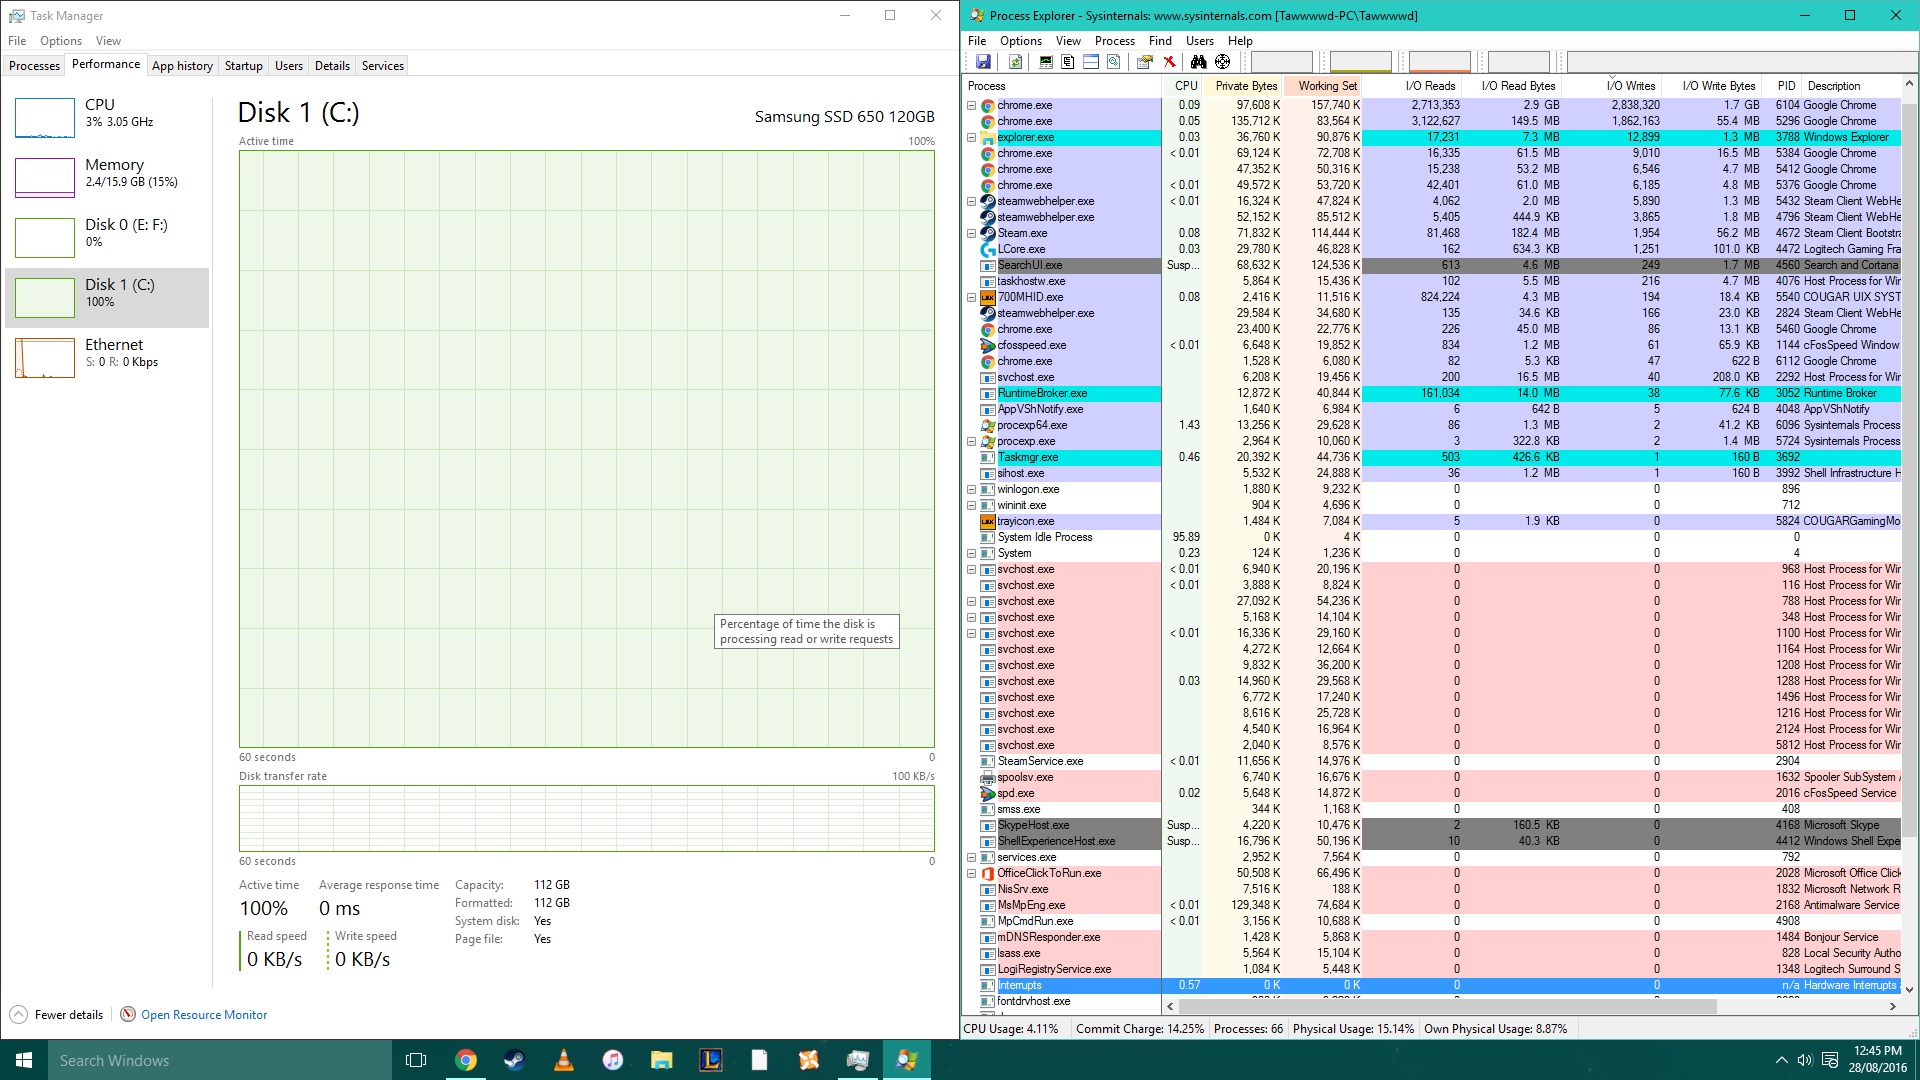Sort by the Working Set column header
This screenshot has height=1080, width=1920.
point(1323,86)
